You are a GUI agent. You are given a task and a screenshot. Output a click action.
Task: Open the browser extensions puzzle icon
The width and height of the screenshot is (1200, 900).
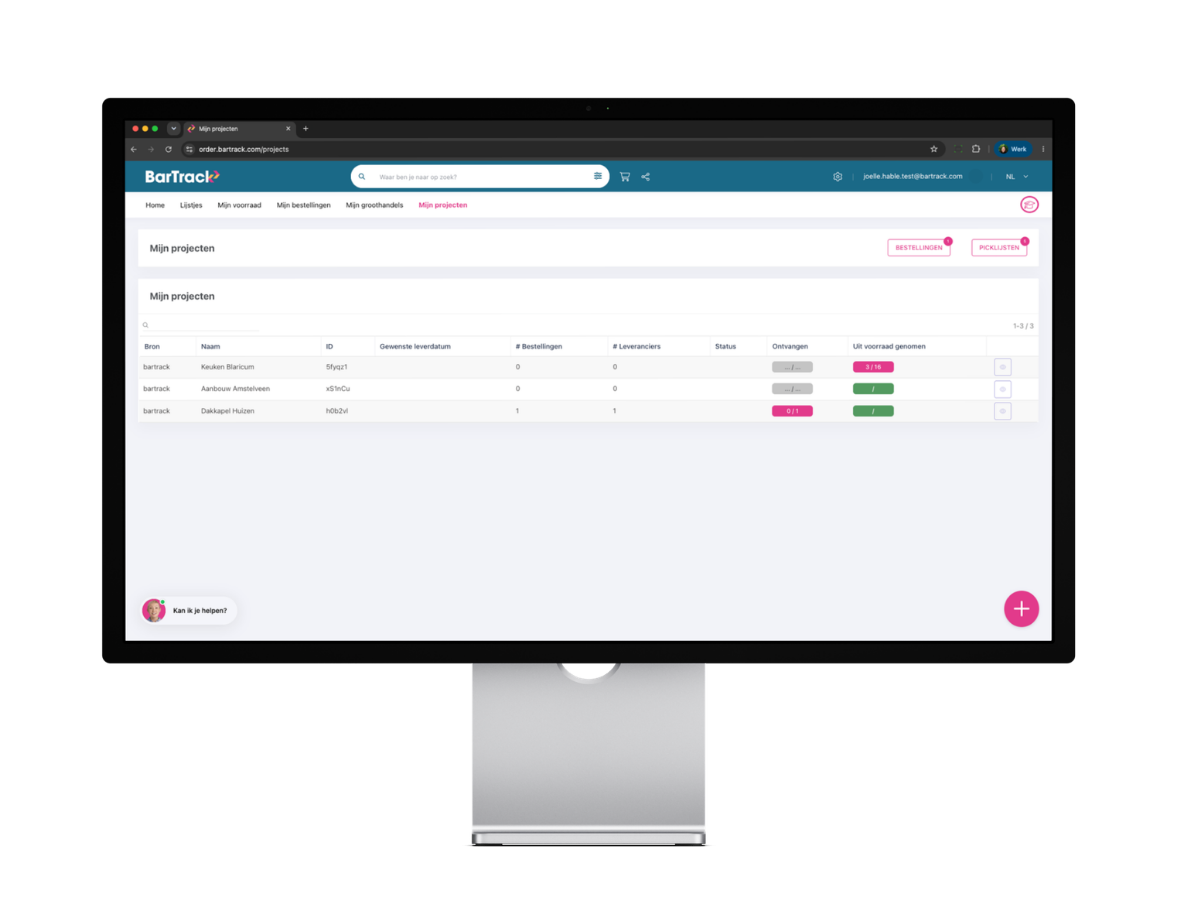point(976,149)
